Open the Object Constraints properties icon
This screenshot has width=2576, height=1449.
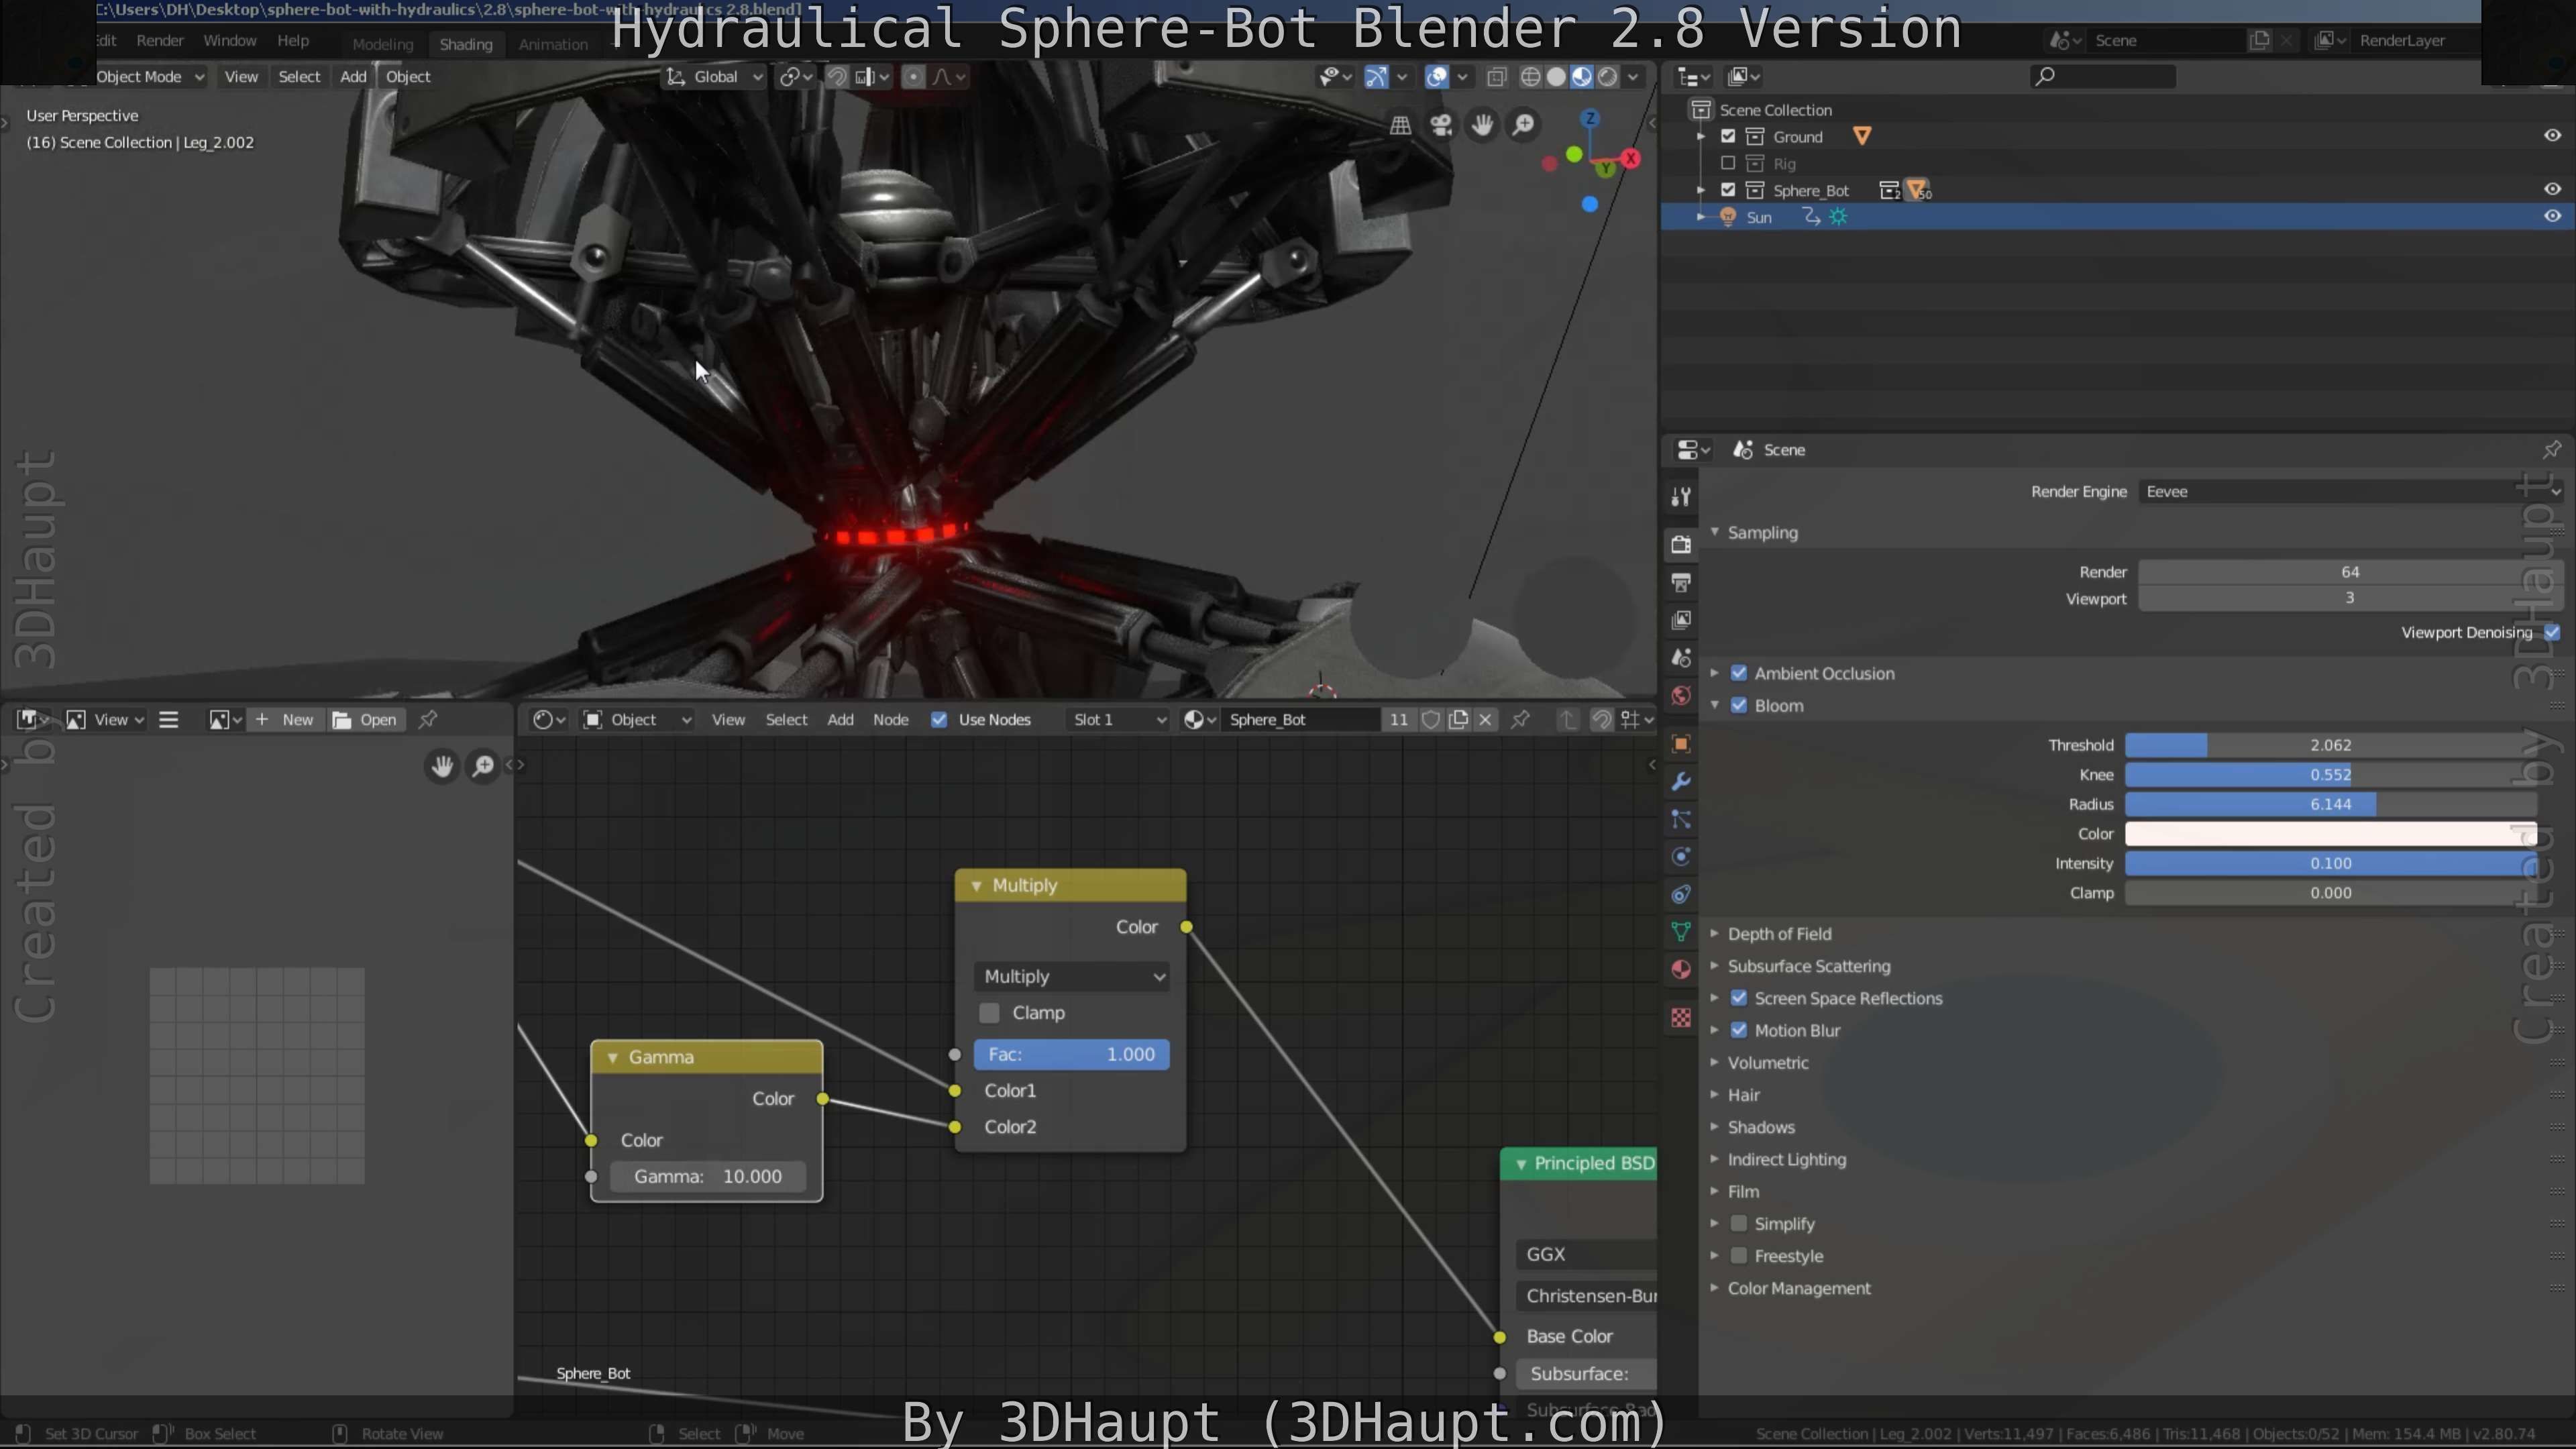1681,895
